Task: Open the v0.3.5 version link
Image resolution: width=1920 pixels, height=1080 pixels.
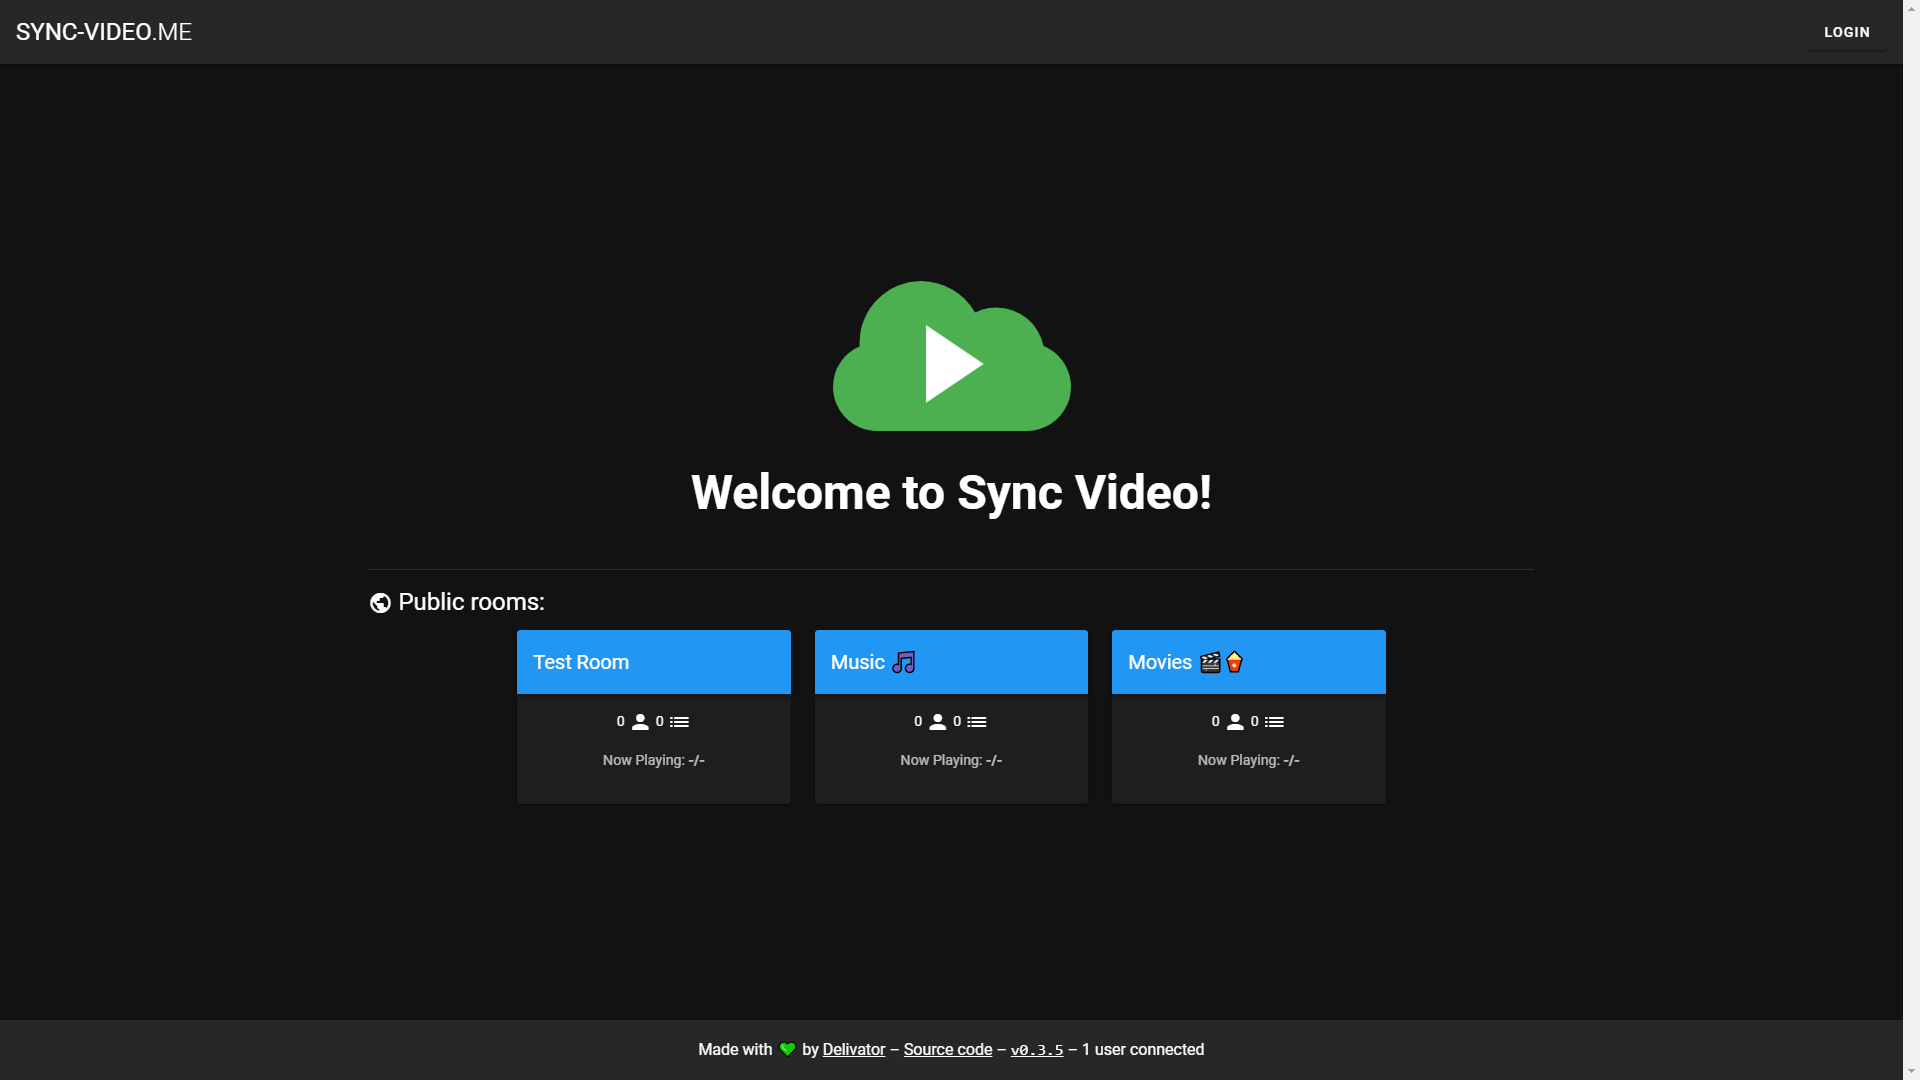Action: point(1037,1050)
